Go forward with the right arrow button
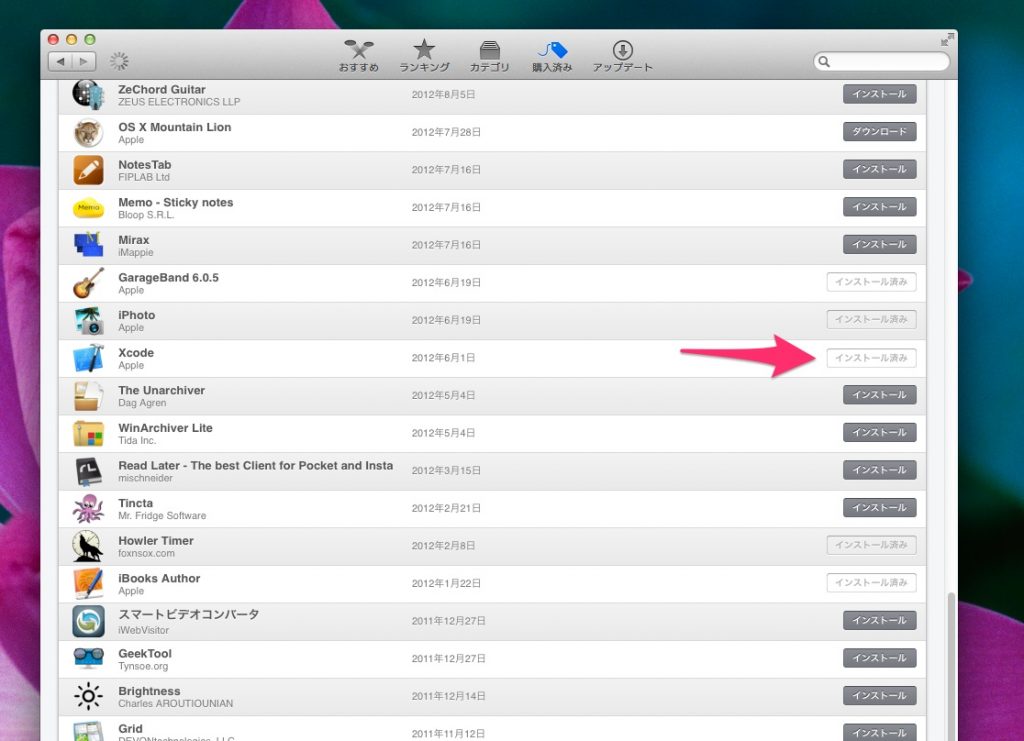 tap(84, 61)
